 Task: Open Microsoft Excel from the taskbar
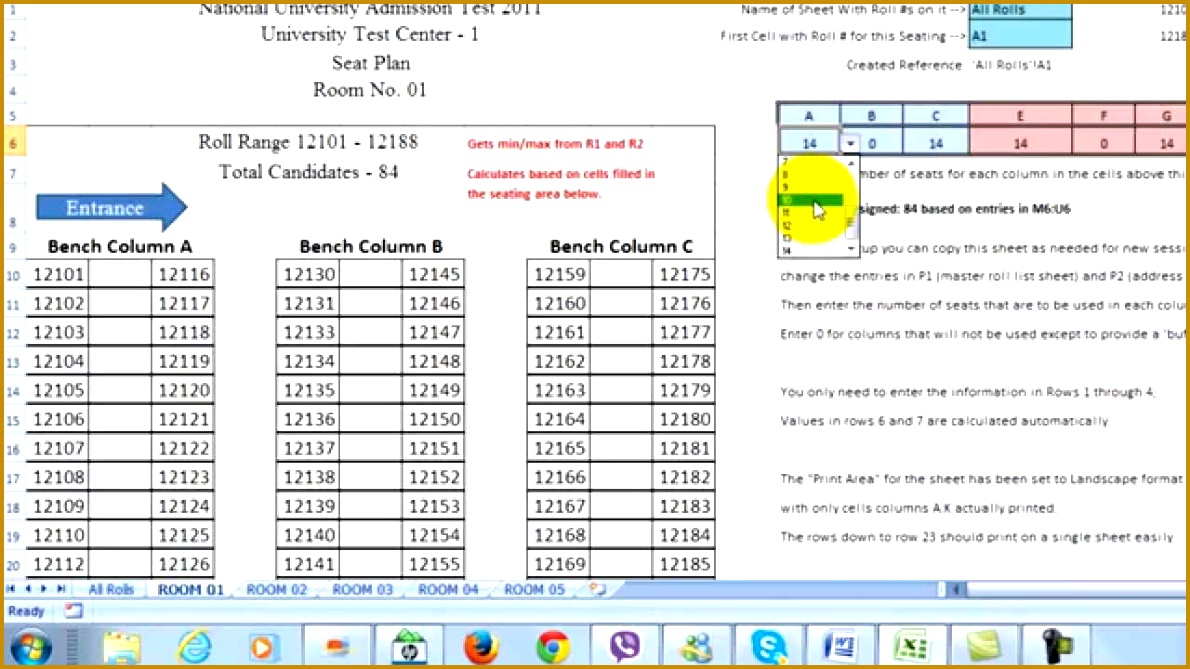pyautogui.click(x=910, y=646)
